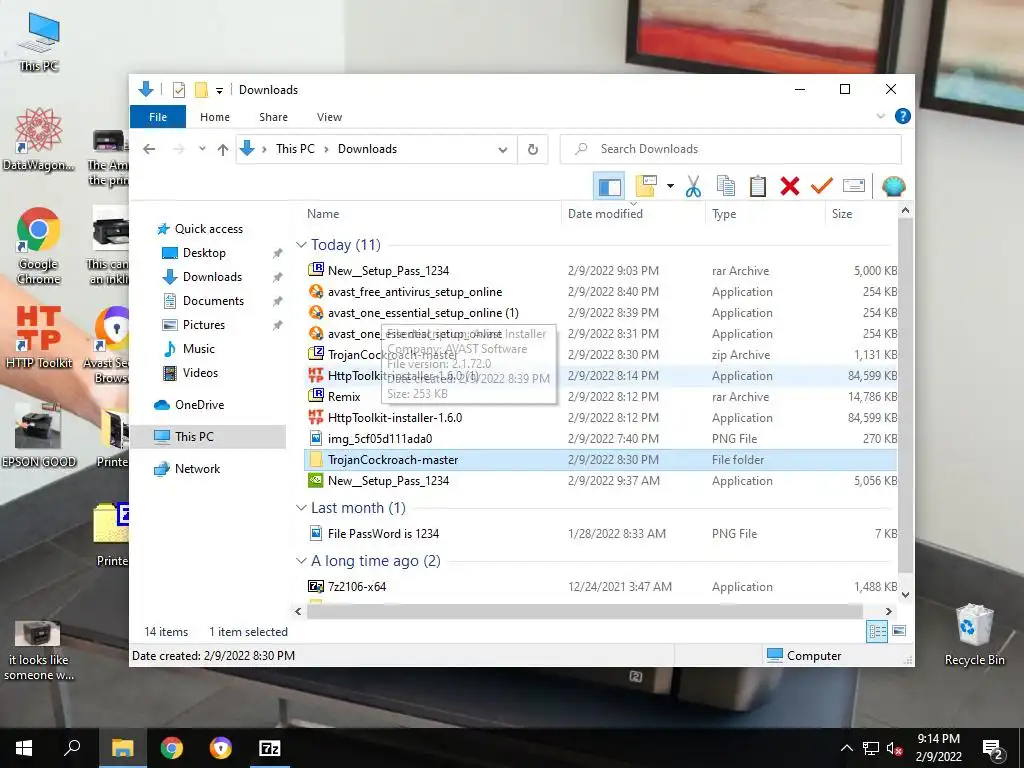
Task: Click the red X Delete icon
Action: tap(790, 187)
